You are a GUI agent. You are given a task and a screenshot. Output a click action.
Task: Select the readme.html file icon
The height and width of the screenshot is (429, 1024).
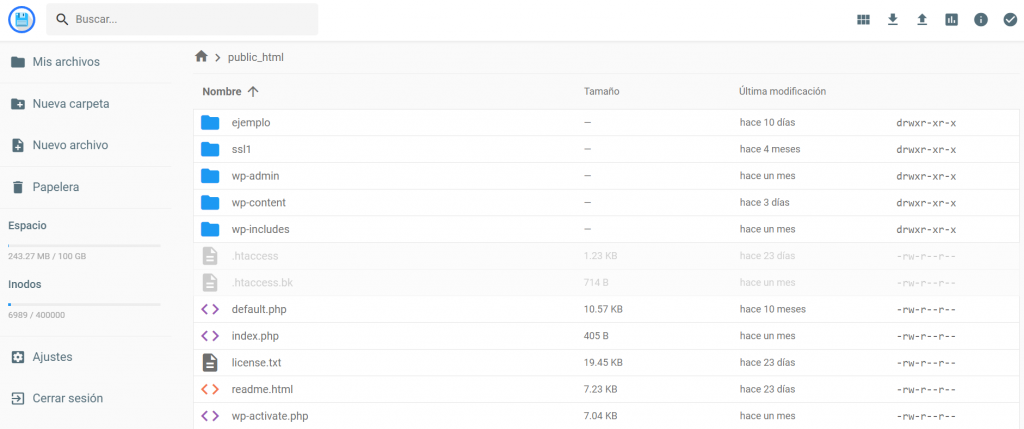click(210, 389)
